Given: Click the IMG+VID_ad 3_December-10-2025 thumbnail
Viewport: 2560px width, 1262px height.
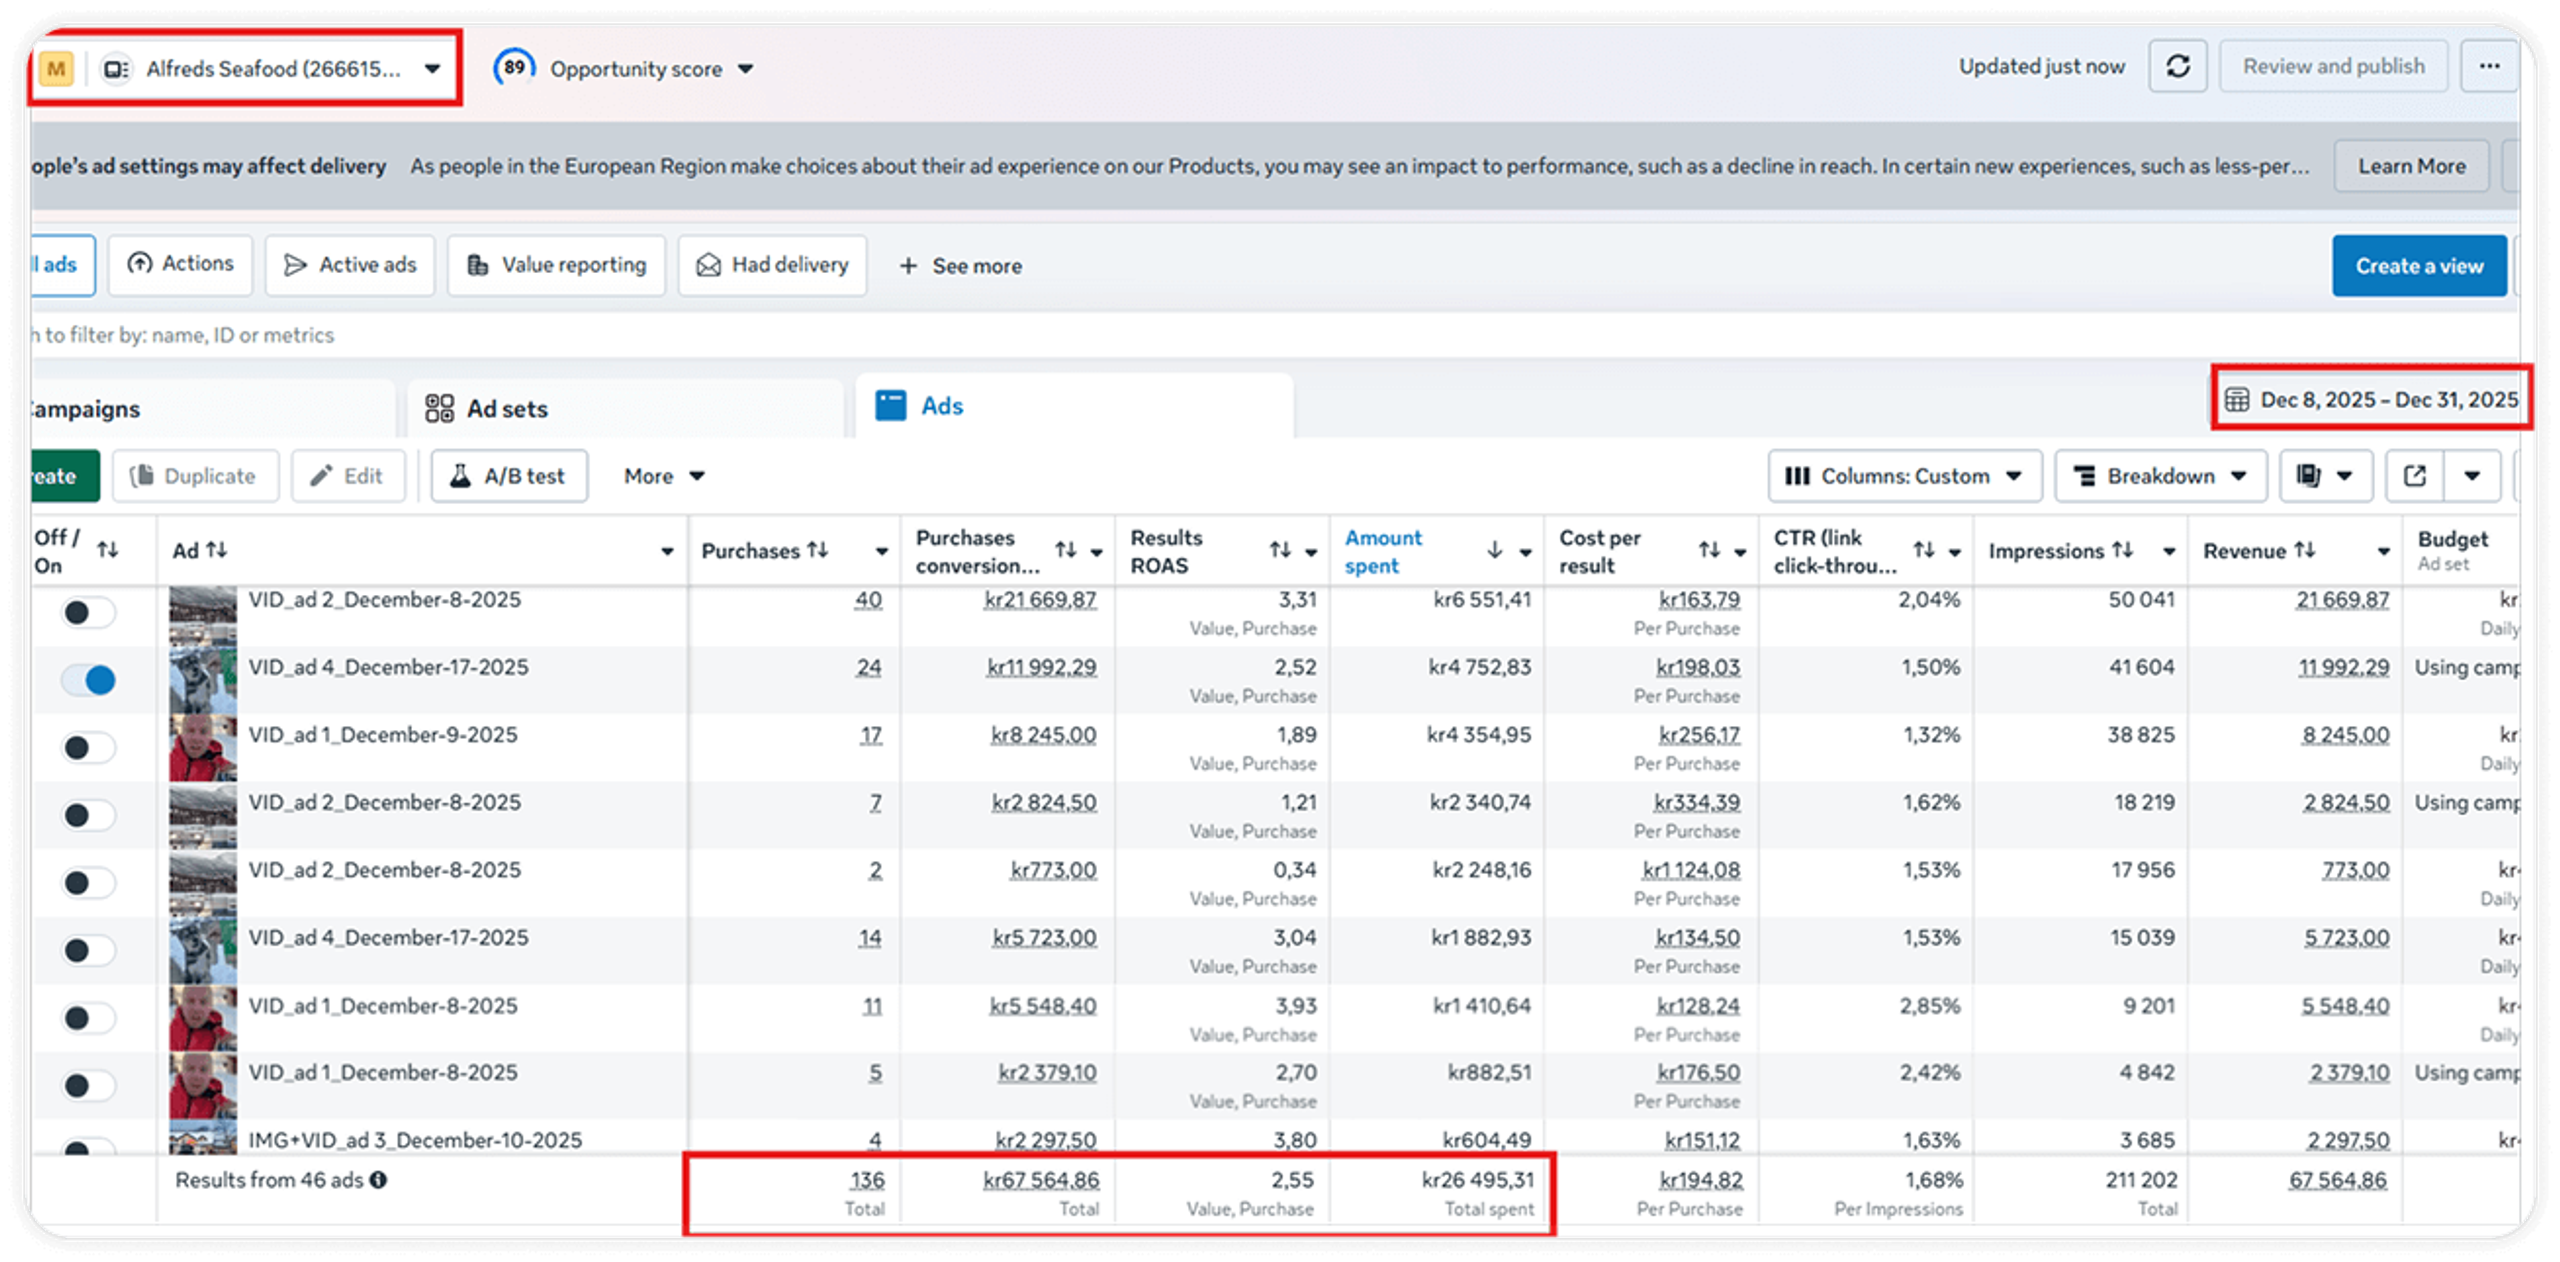Looking at the screenshot, I should point(203,1139).
